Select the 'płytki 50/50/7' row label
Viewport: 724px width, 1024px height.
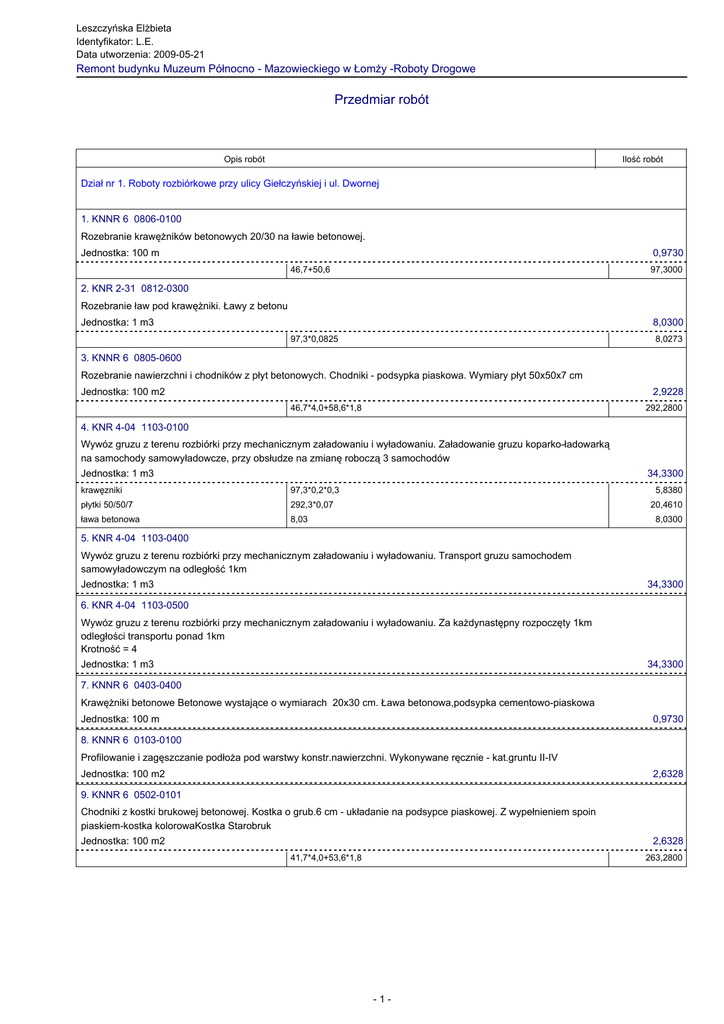pos(106,505)
